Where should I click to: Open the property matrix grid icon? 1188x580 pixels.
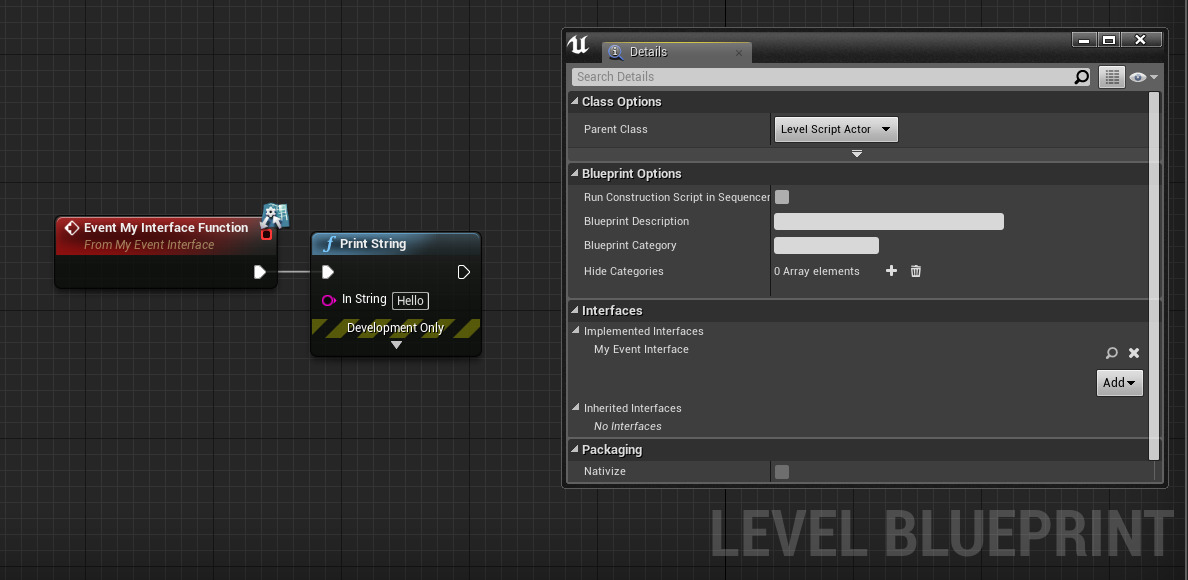pos(1111,76)
